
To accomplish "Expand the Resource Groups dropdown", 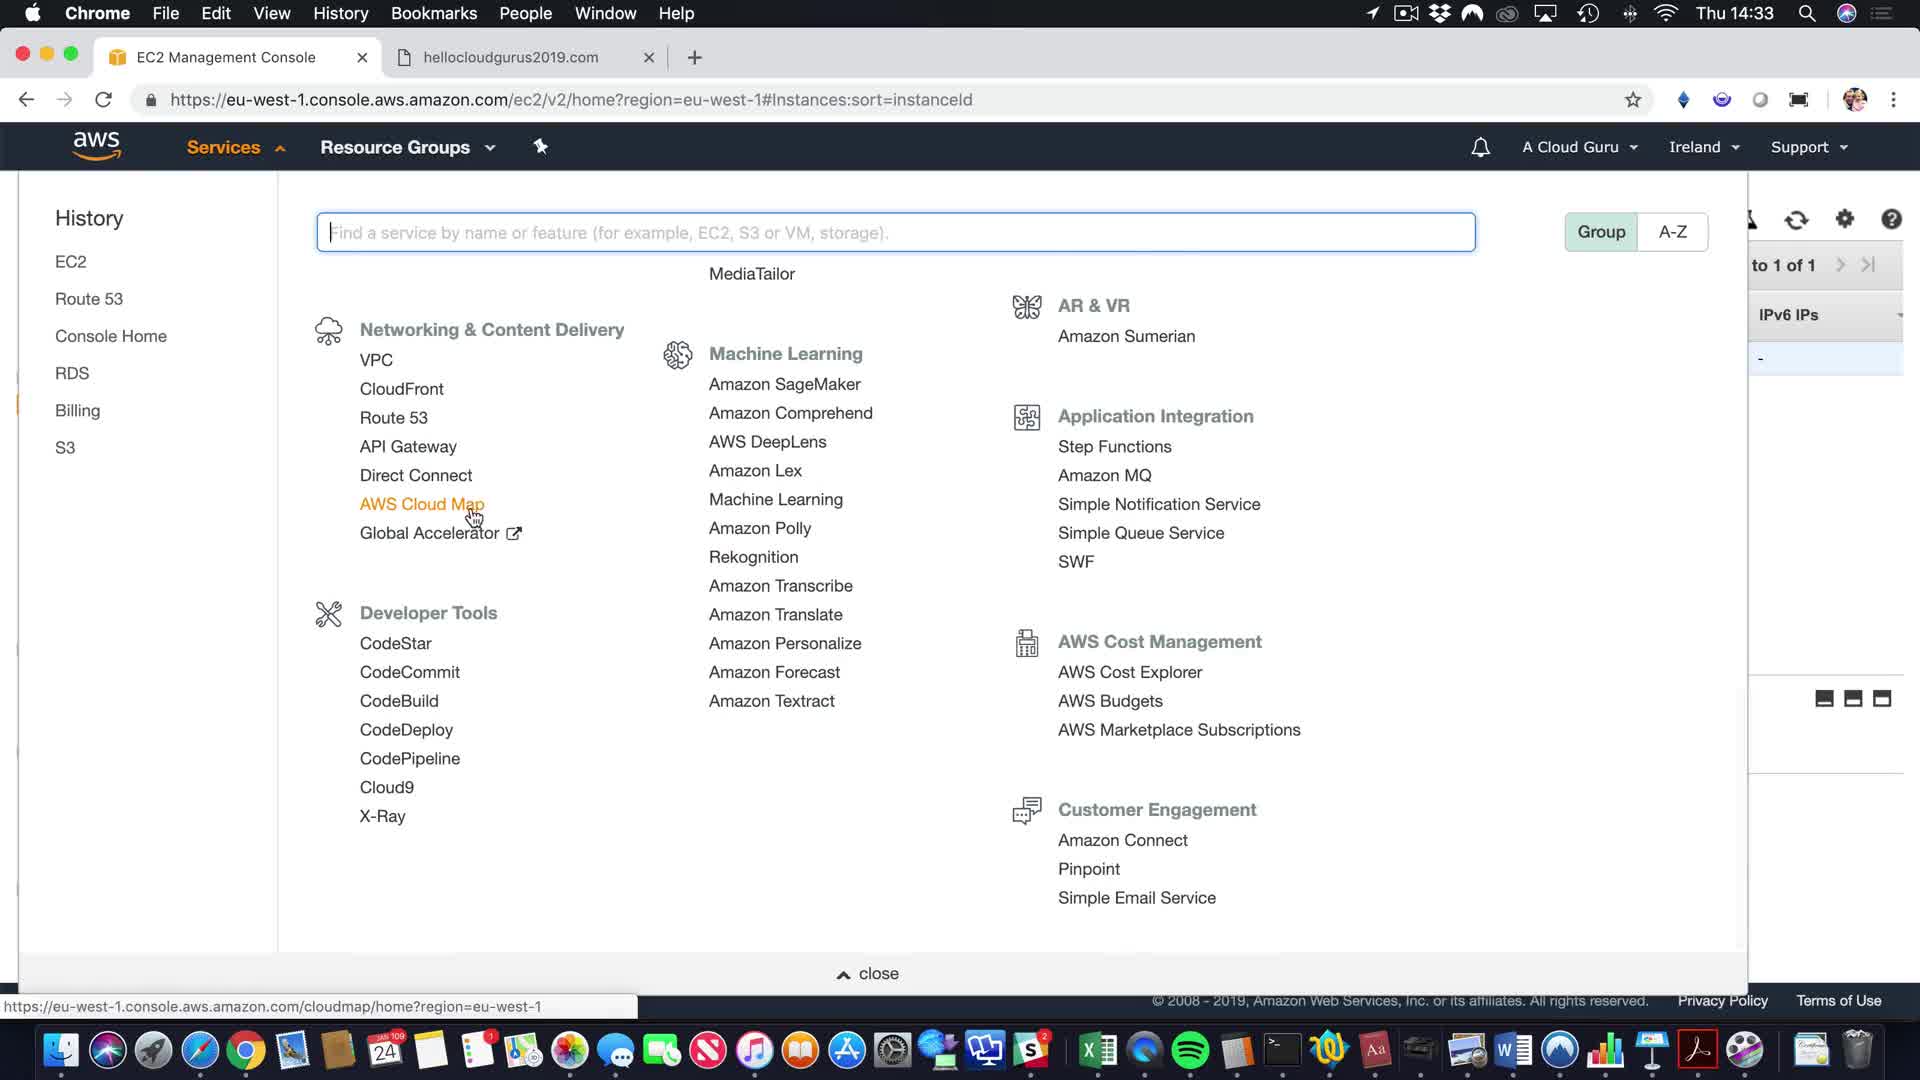I will (x=407, y=147).
